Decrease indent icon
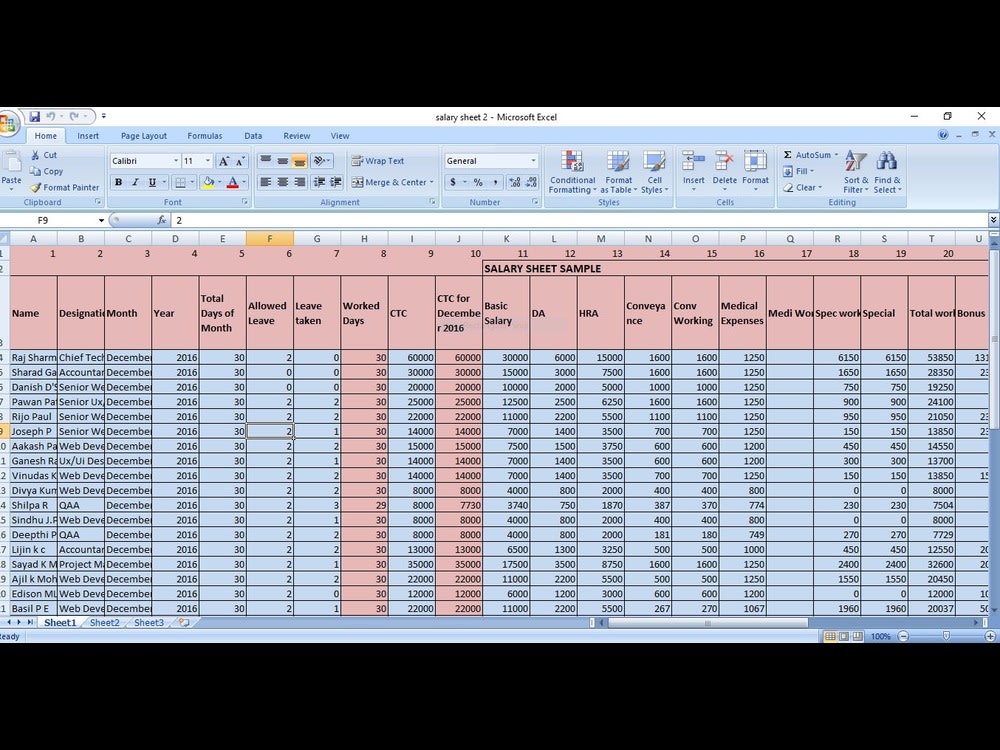The image size is (1000, 750). coord(320,182)
